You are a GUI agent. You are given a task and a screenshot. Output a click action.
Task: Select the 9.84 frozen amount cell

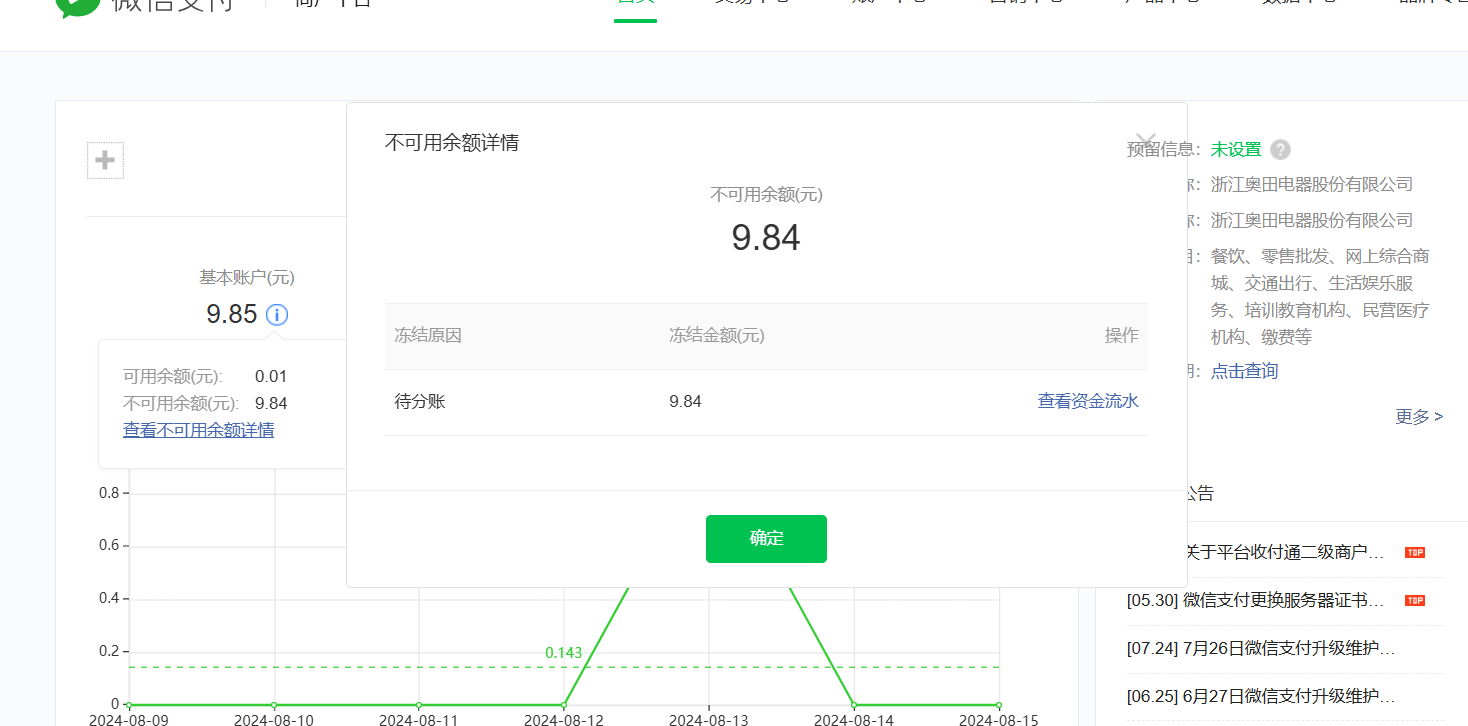coord(686,402)
